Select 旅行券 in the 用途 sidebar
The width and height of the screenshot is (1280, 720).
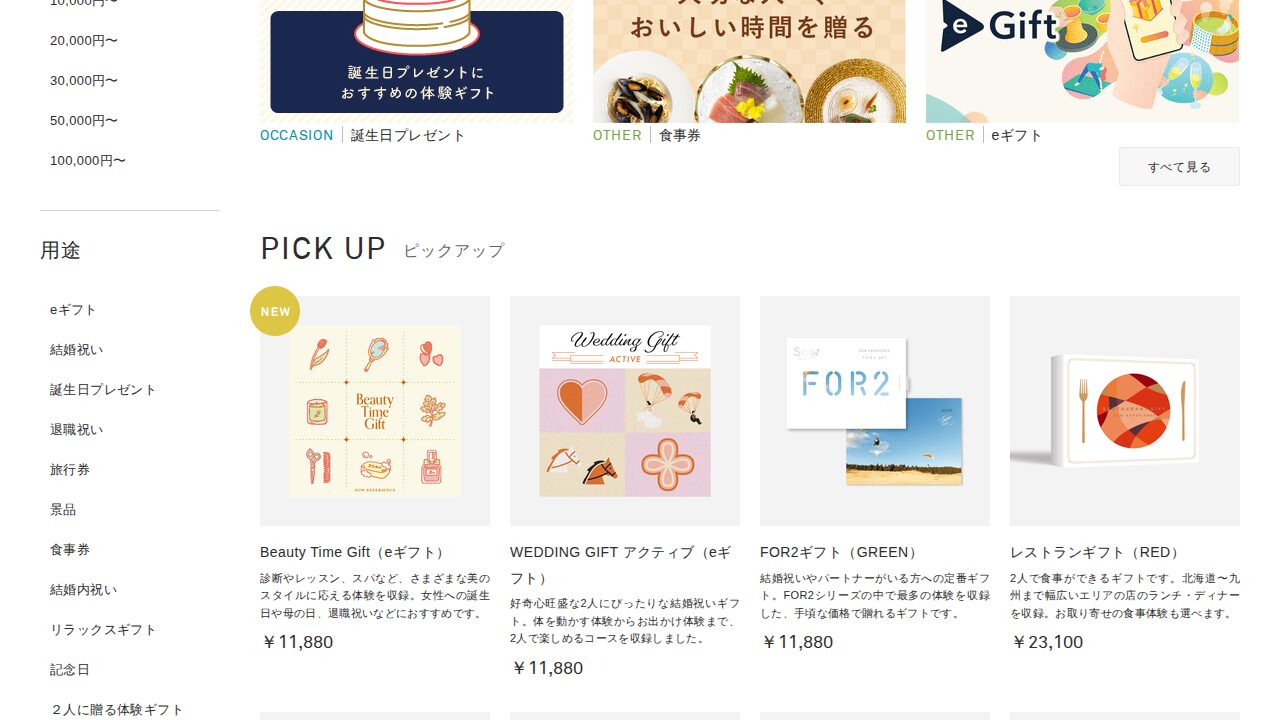pos(70,470)
